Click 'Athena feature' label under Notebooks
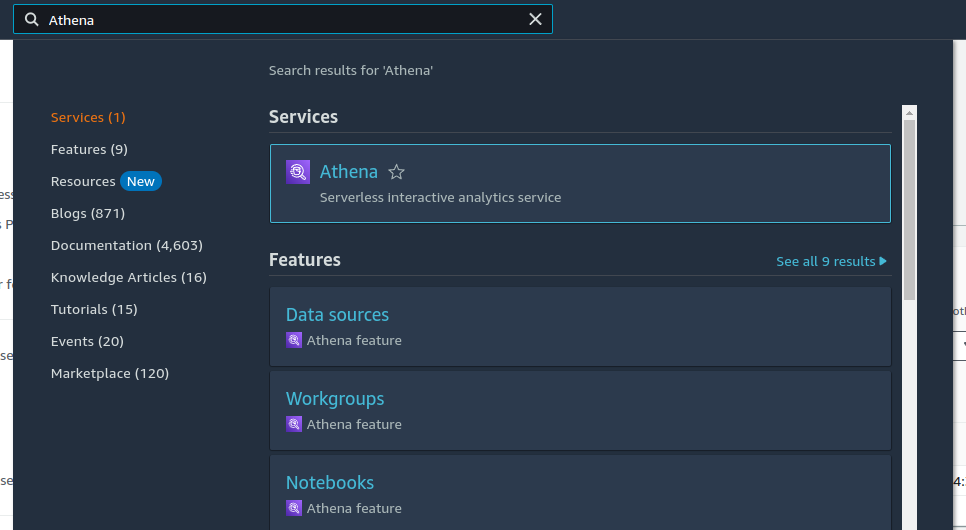This screenshot has width=966, height=530. coord(354,508)
